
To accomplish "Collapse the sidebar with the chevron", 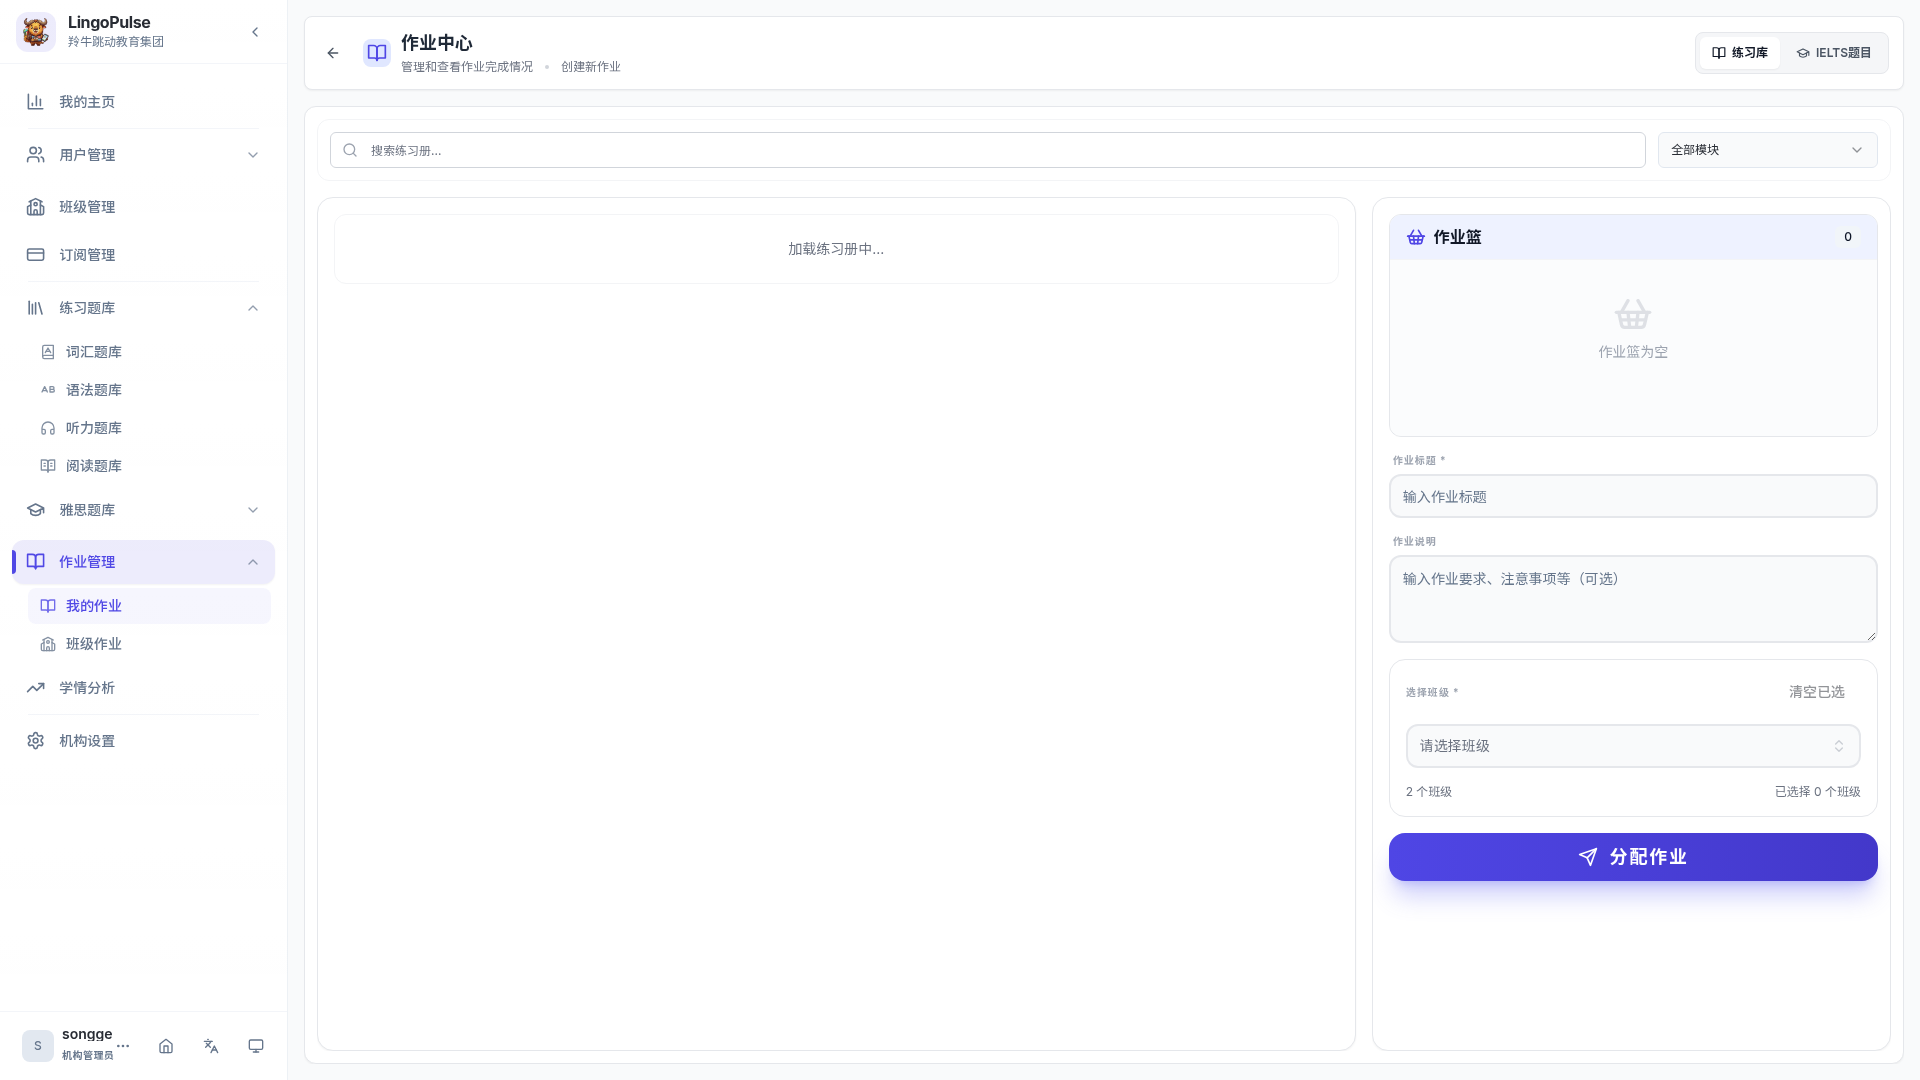I will pyautogui.click(x=255, y=32).
